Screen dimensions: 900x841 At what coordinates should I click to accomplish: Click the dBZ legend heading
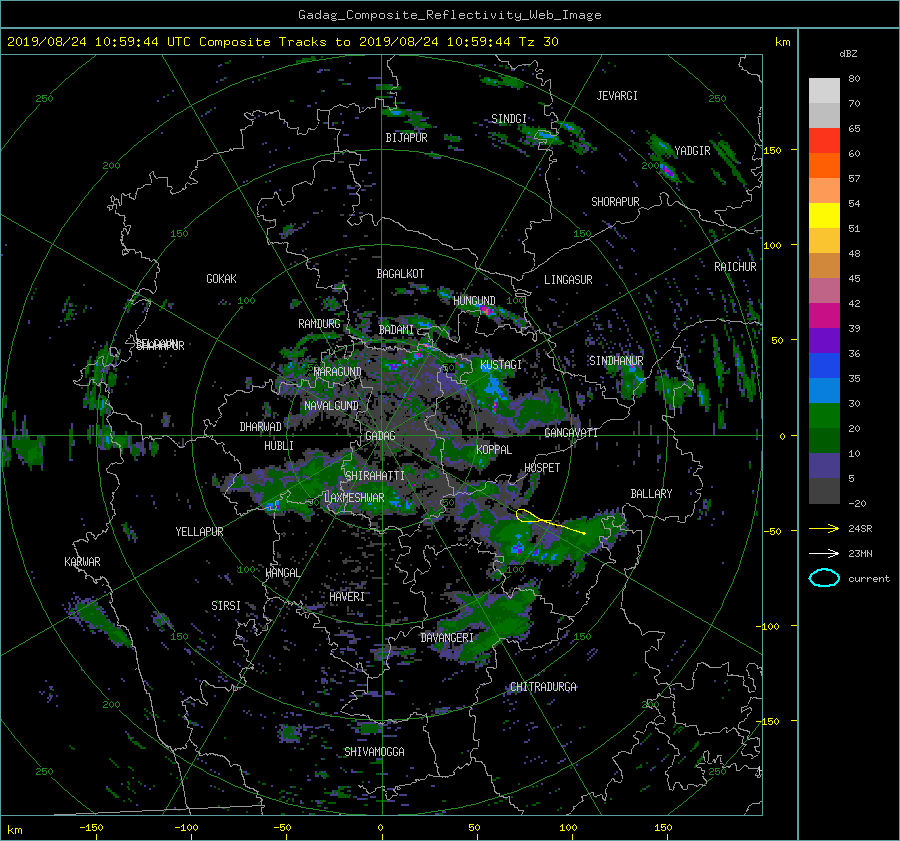(848, 54)
